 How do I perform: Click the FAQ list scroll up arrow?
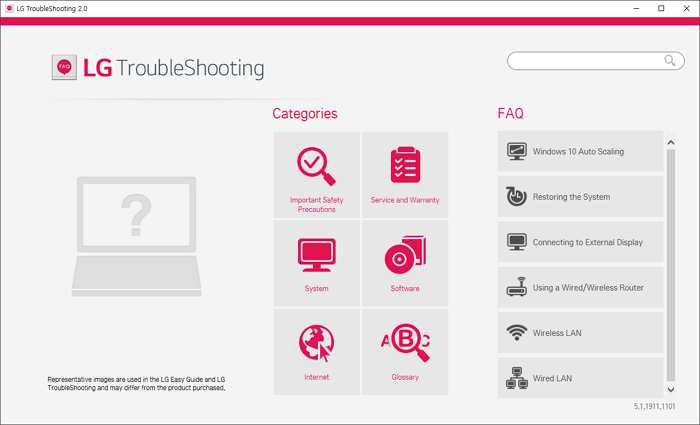(x=671, y=143)
